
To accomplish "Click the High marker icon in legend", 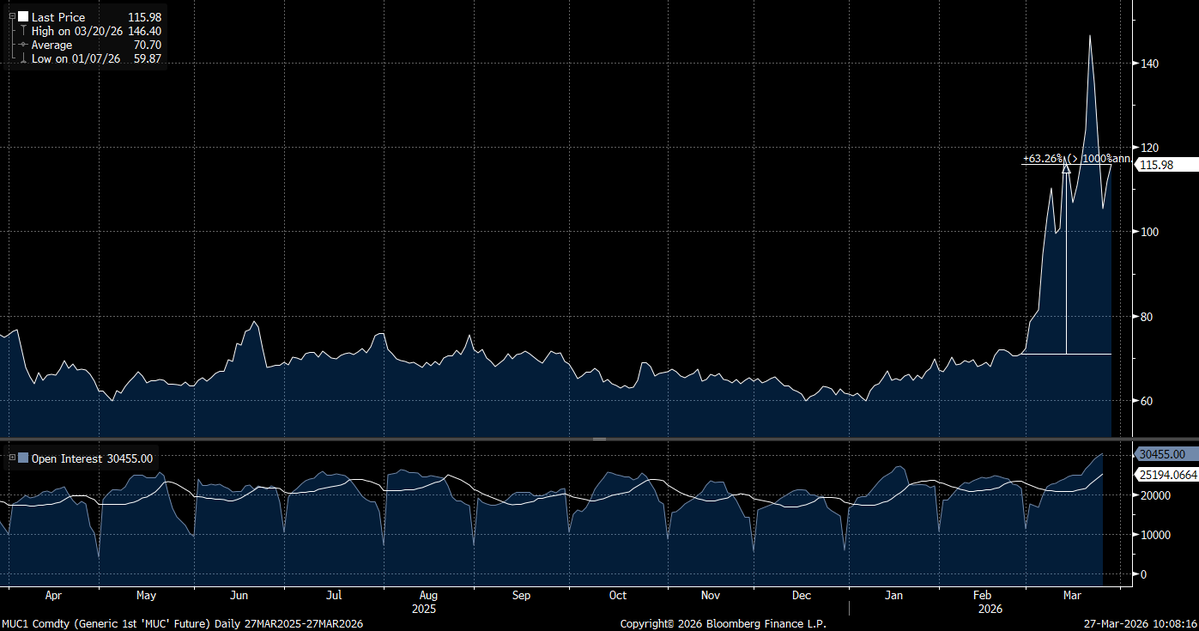I will point(24,31).
